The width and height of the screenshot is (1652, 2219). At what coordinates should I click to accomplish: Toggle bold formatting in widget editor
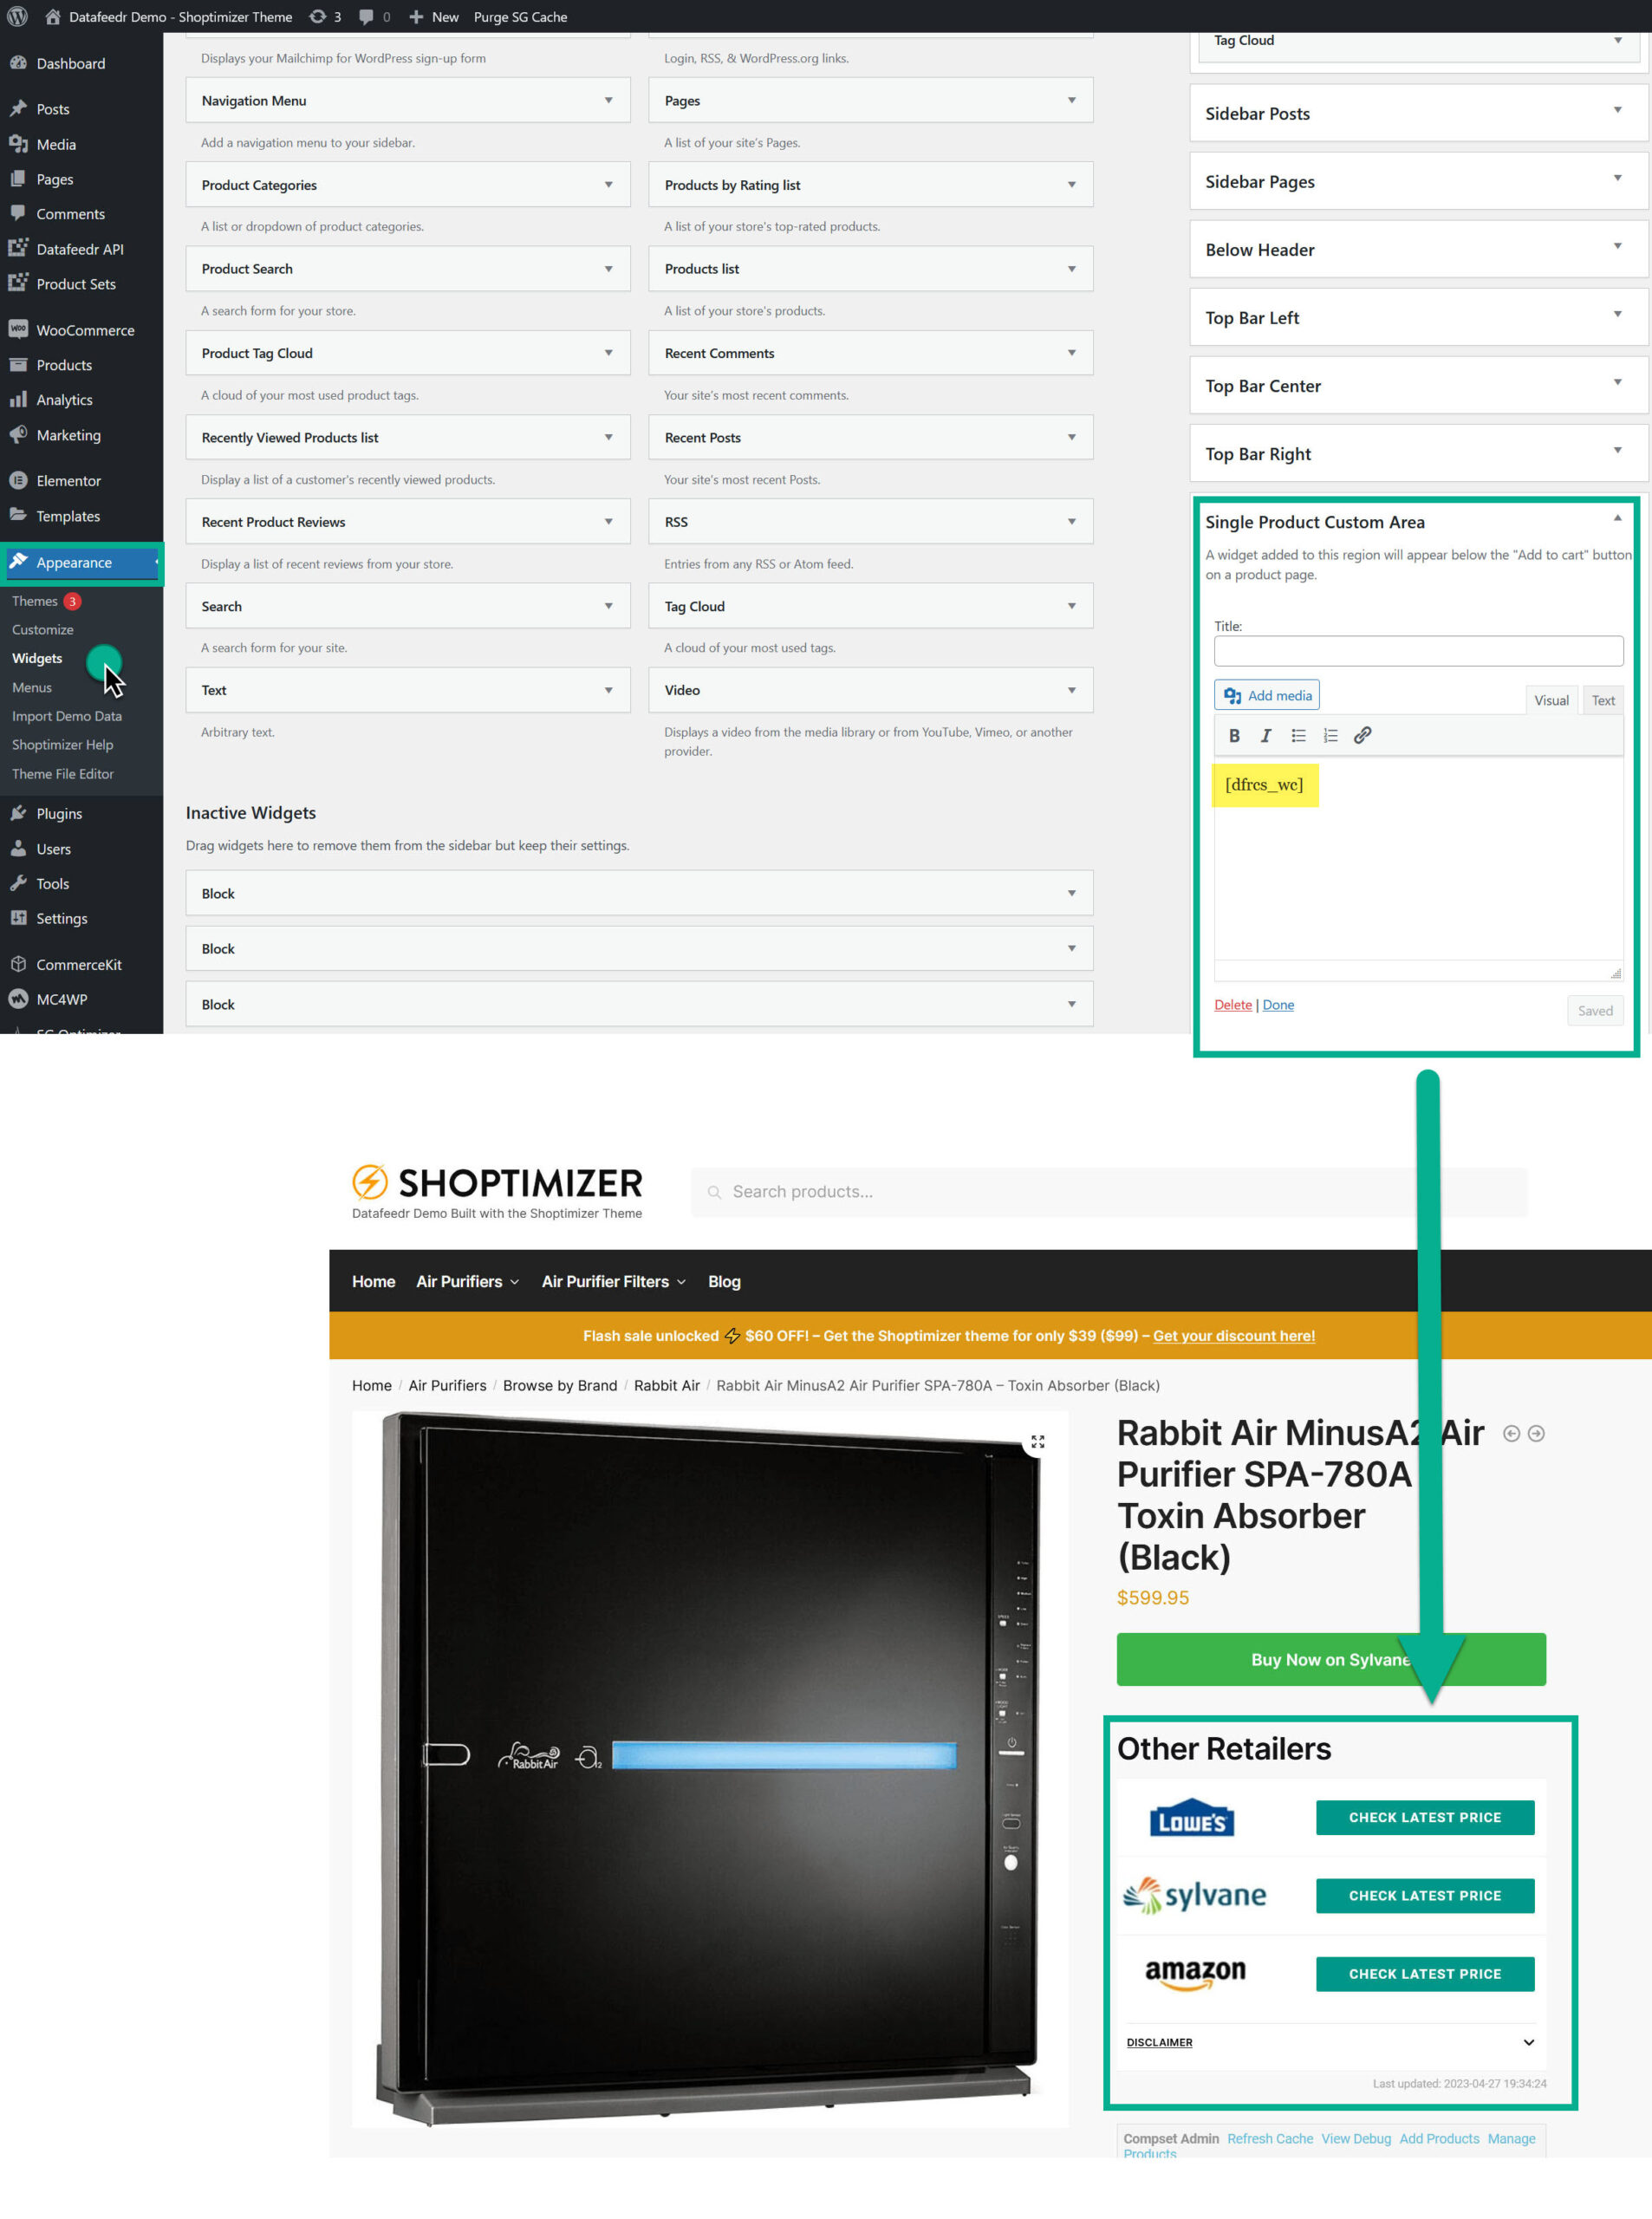tap(1234, 736)
